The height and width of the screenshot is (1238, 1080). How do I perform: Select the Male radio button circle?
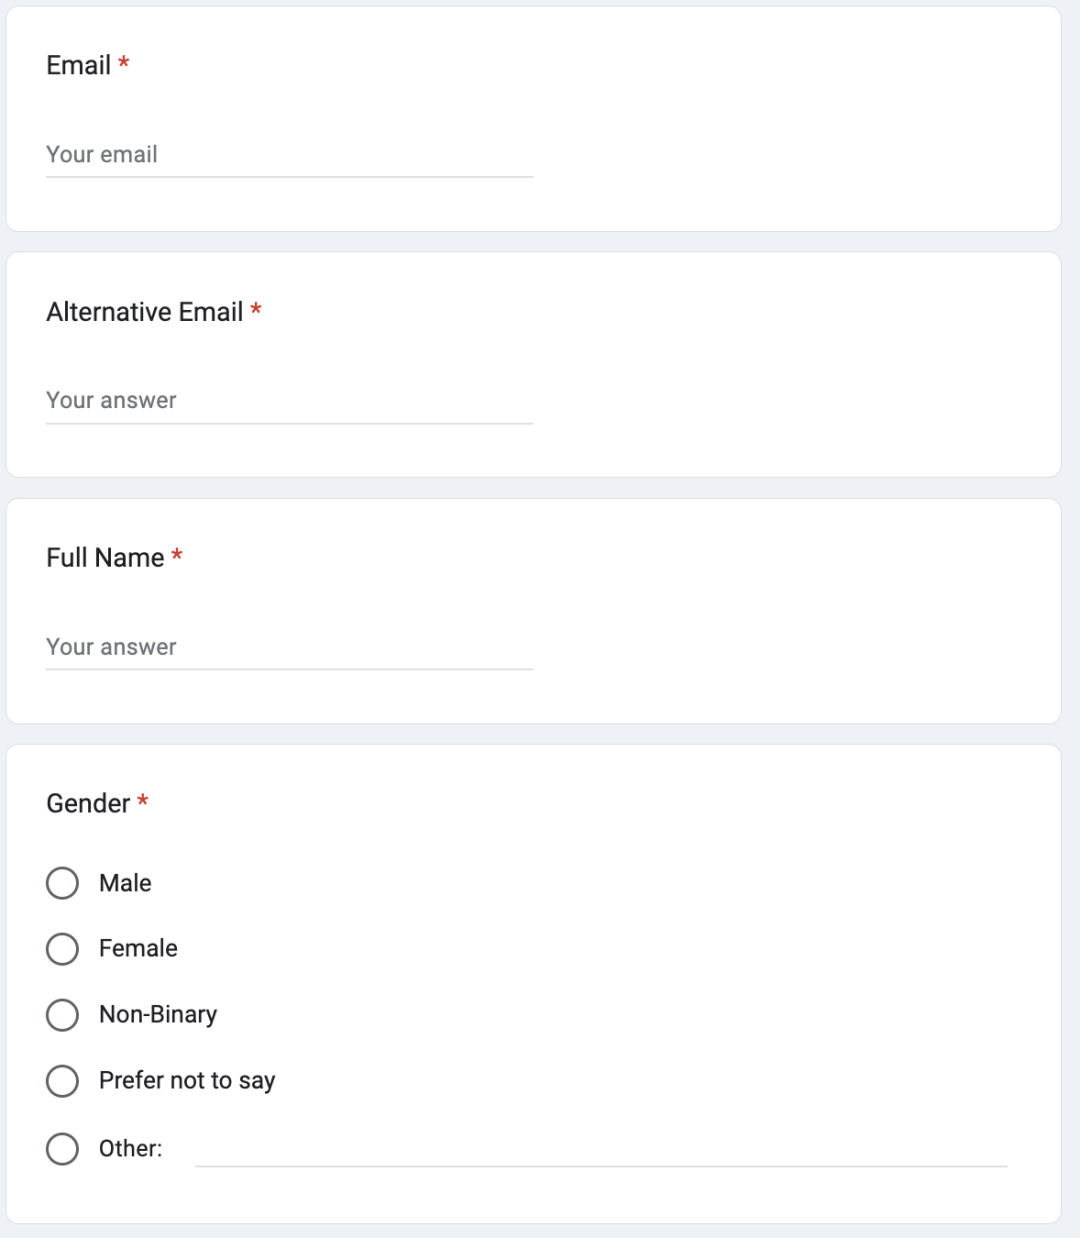[62, 883]
